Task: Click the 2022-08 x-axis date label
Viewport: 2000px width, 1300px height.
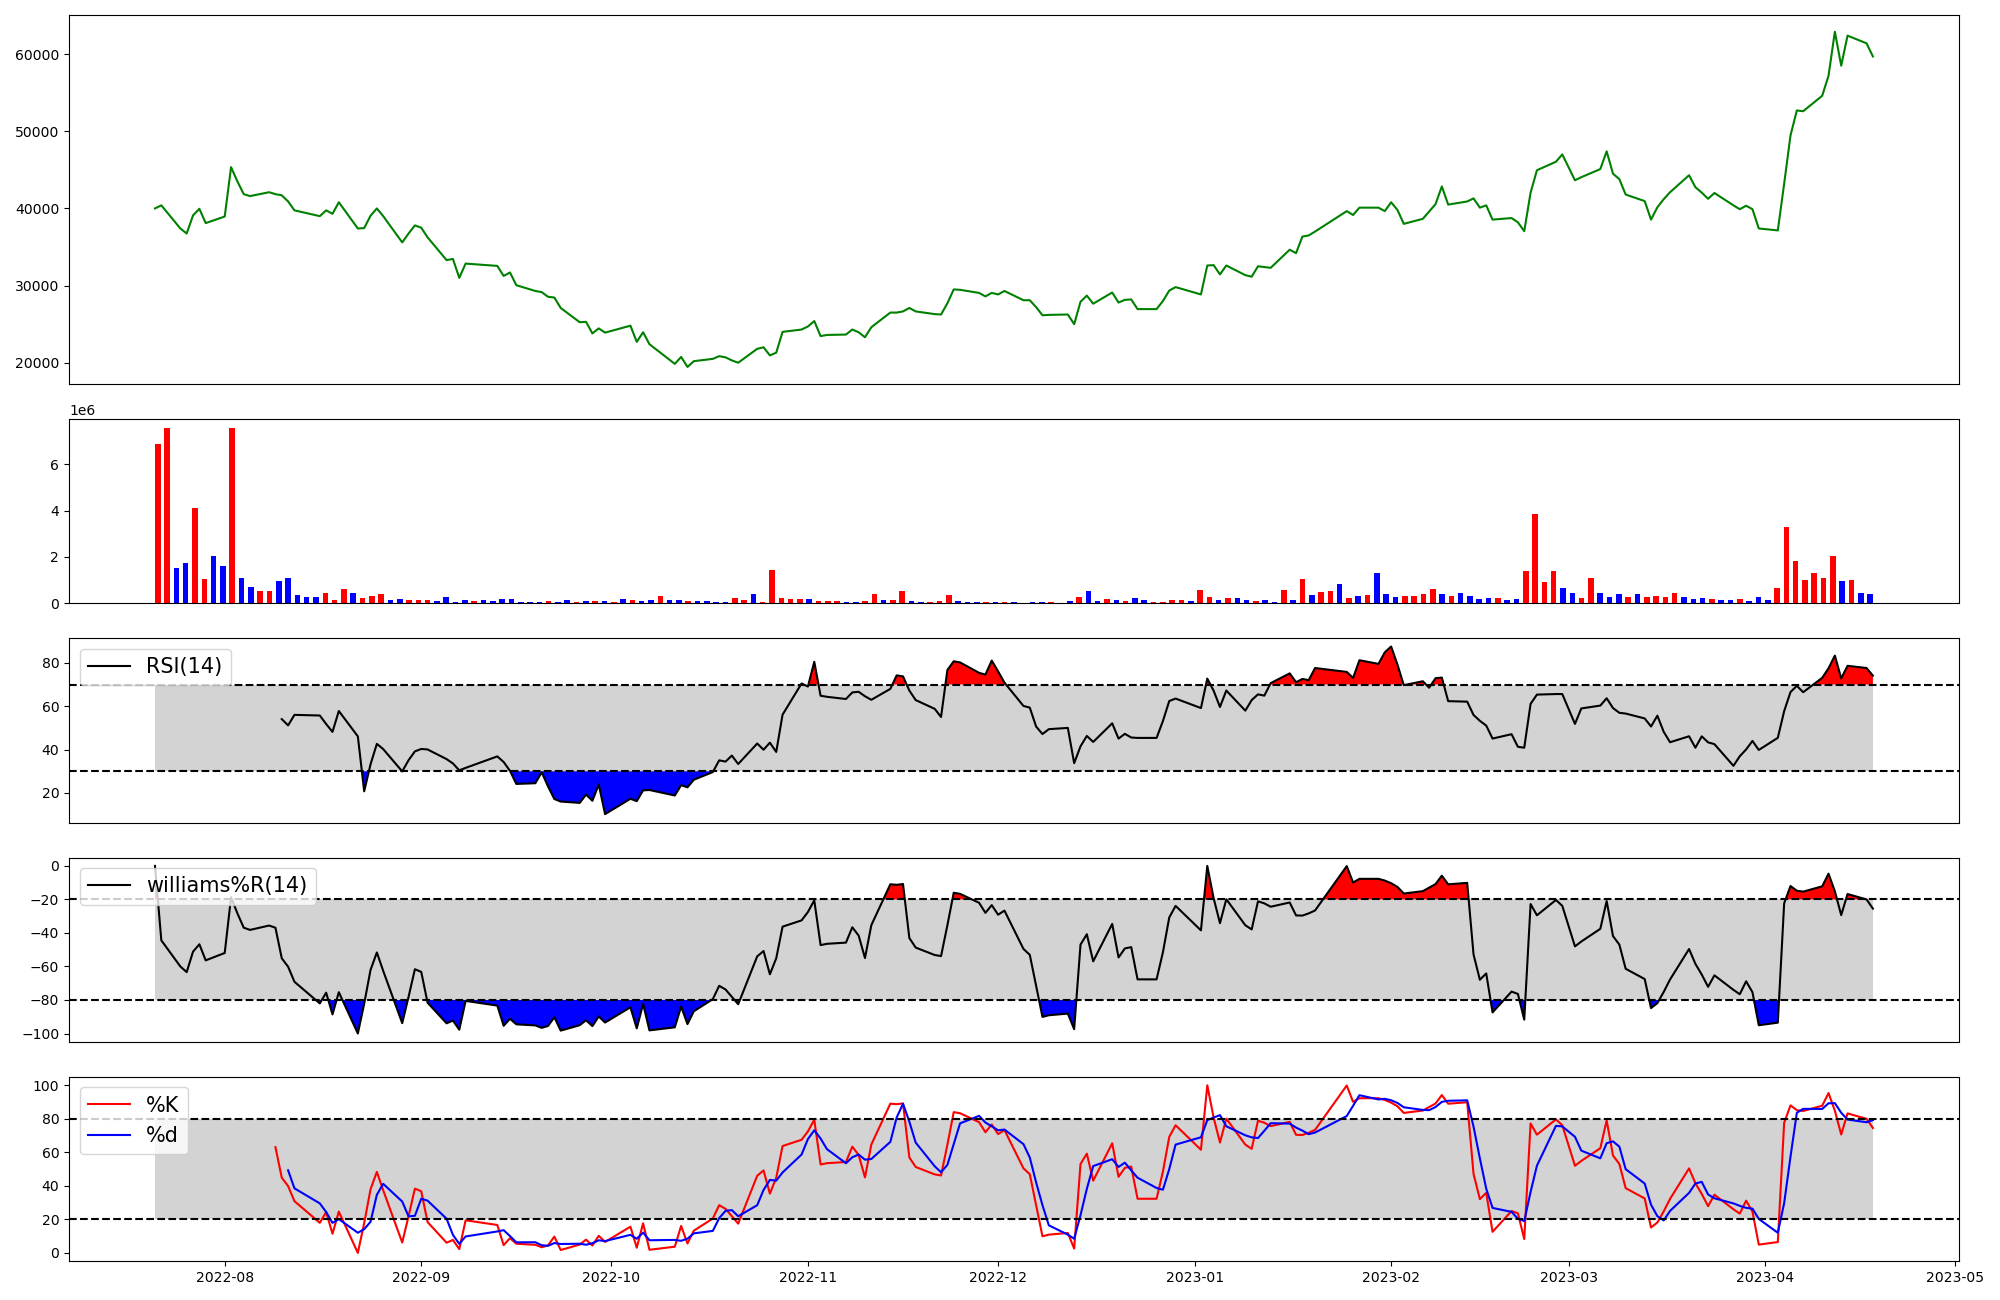Action: pos(224,1277)
